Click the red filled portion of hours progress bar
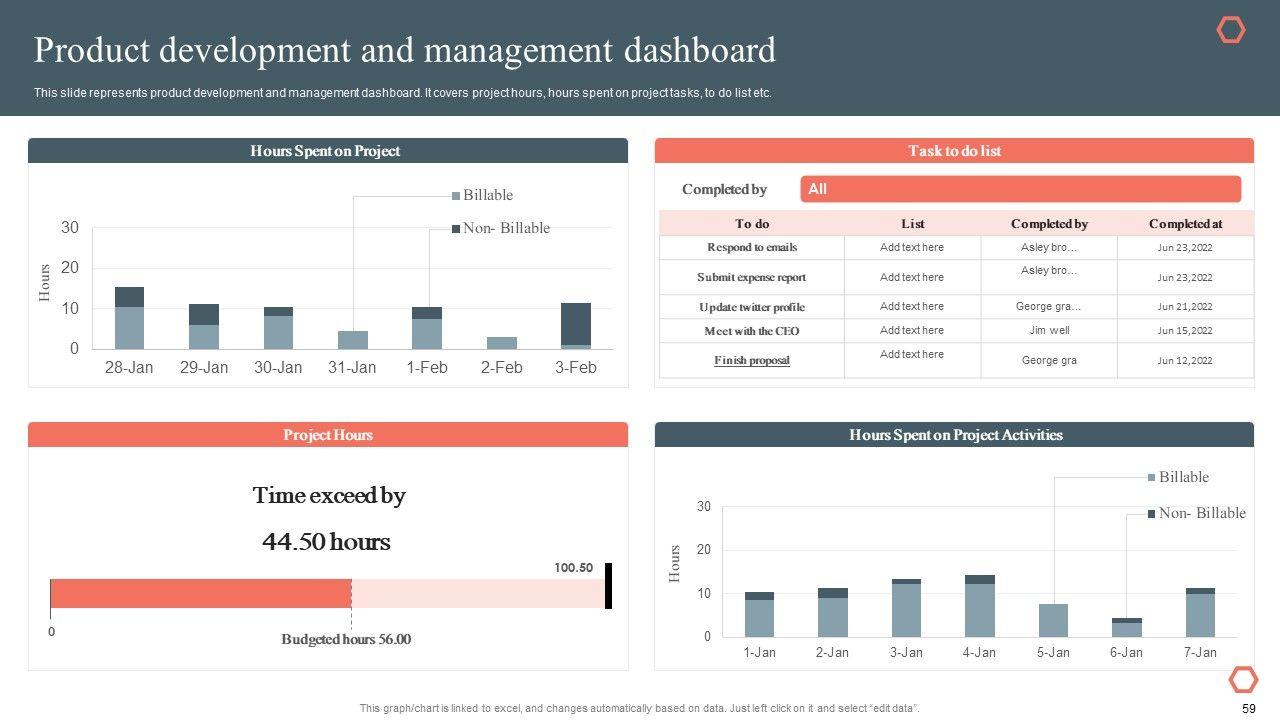 200,593
